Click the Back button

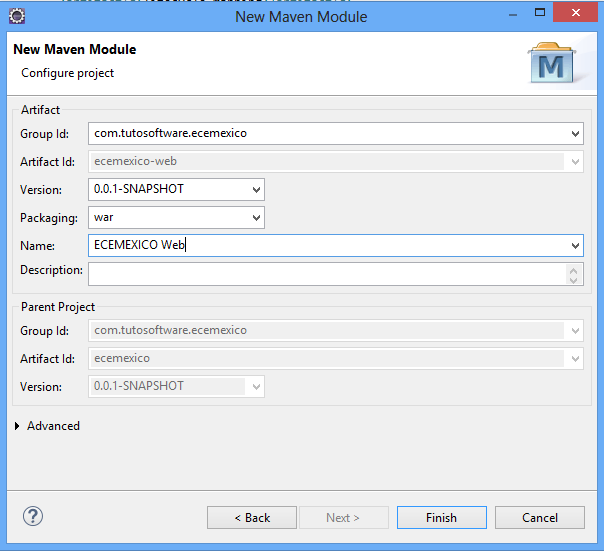(252, 517)
